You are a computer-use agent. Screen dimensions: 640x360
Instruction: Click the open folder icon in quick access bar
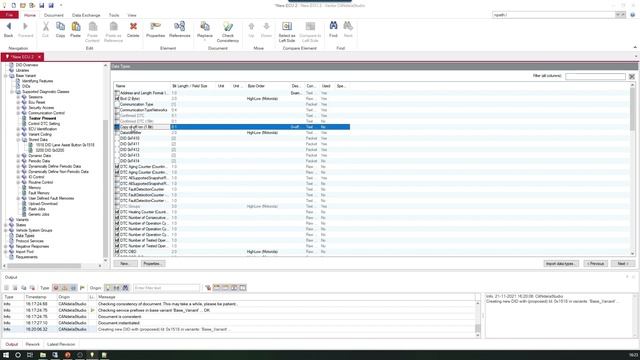coord(23,5)
